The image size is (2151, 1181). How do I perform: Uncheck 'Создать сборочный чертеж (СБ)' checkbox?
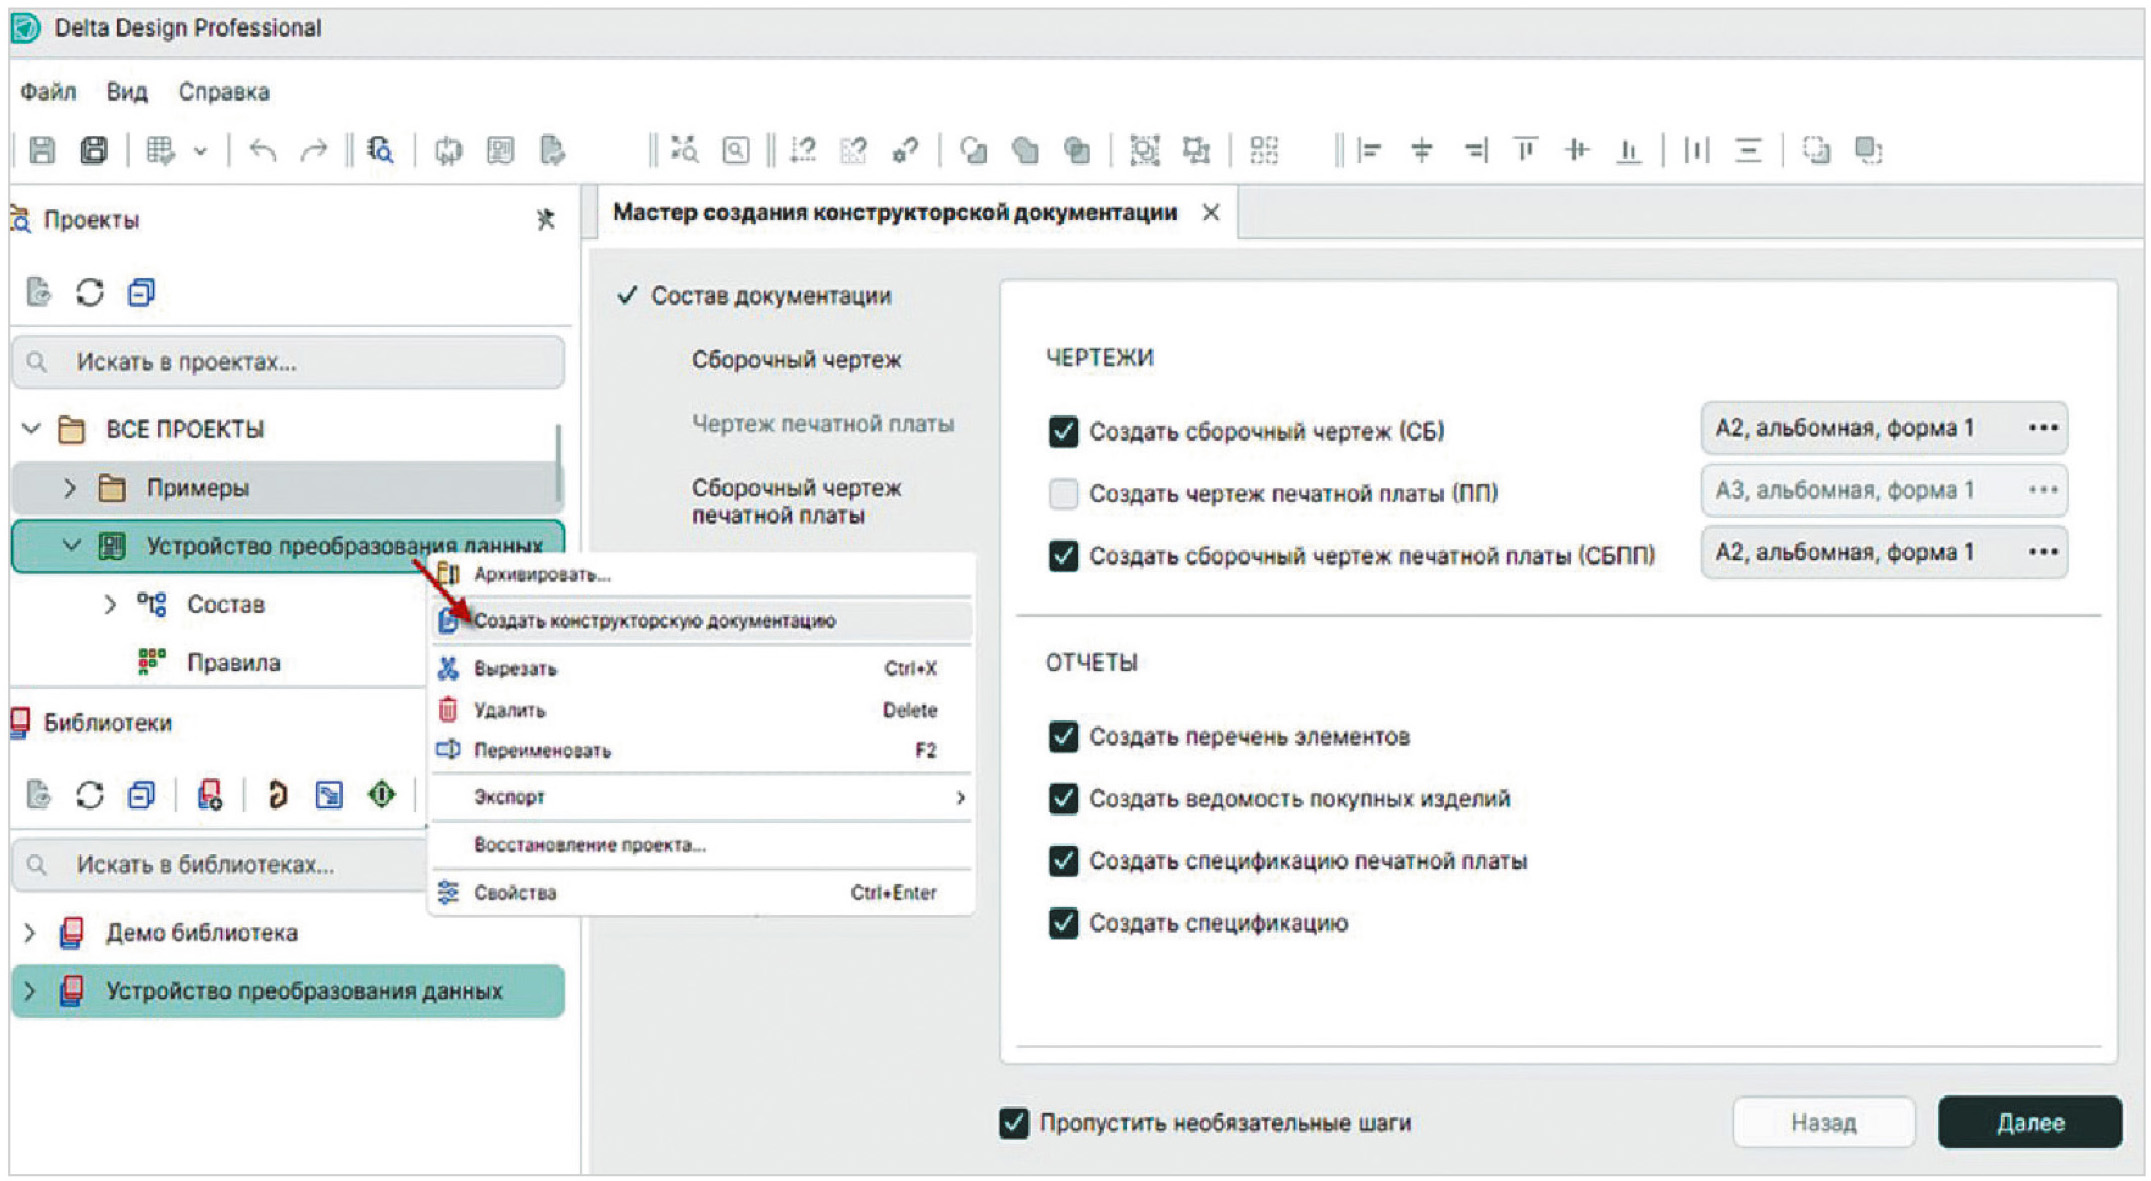1063,431
